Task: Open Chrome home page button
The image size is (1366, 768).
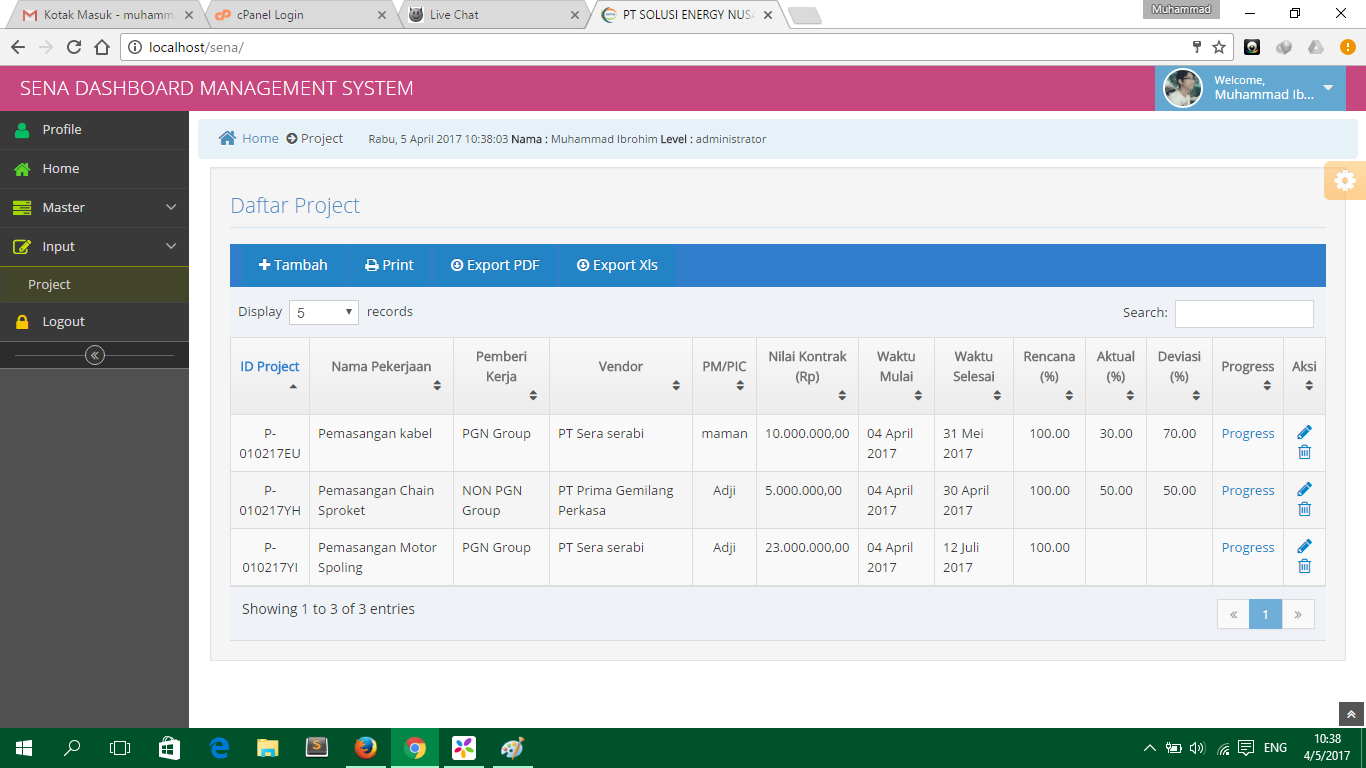Action: coord(101,47)
